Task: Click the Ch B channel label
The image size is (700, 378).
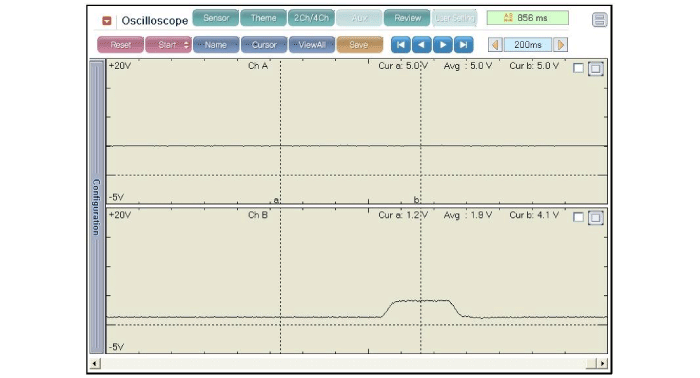Action: (258, 215)
